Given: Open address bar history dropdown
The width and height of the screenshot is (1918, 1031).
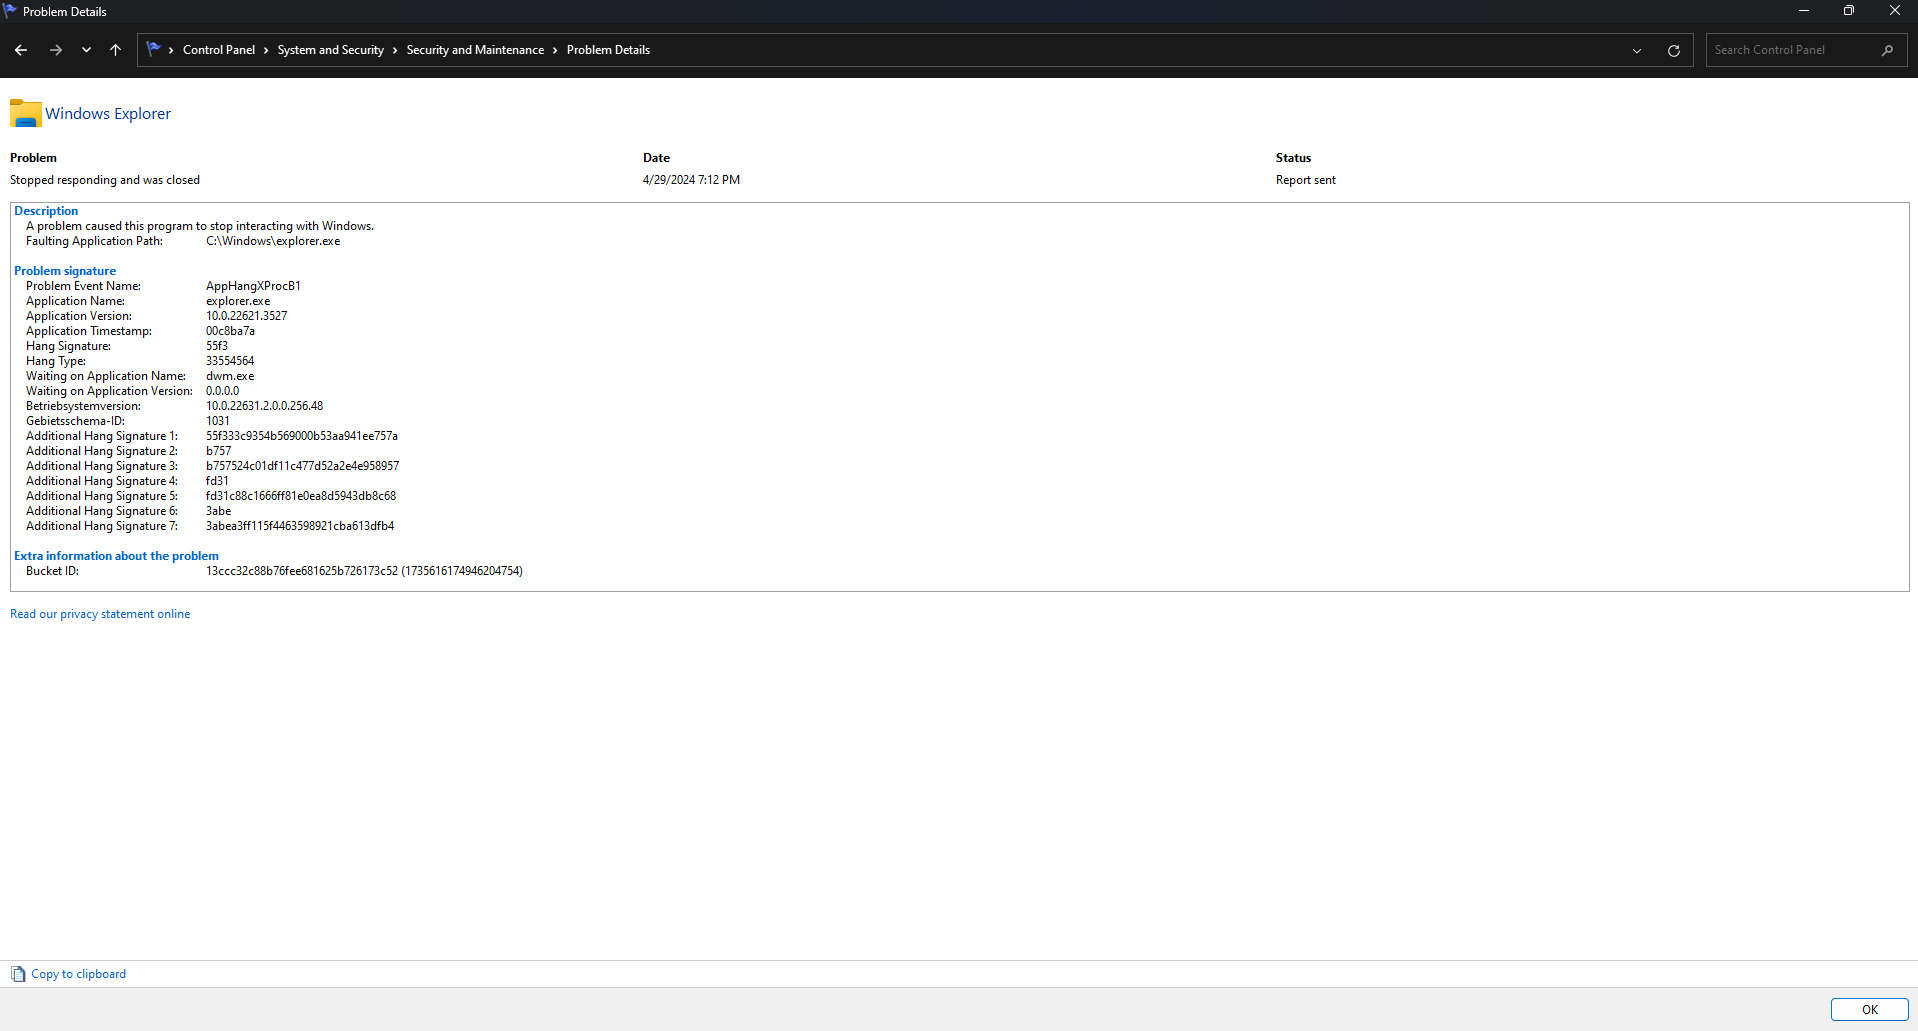Looking at the screenshot, I should coord(1637,50).
